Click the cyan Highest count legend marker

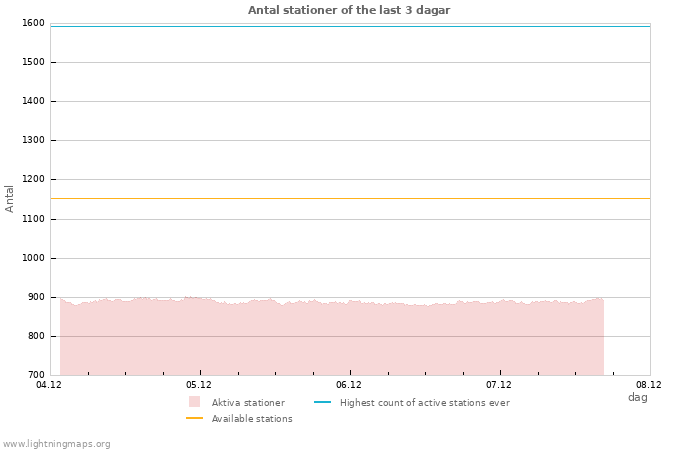pos(322,402)
